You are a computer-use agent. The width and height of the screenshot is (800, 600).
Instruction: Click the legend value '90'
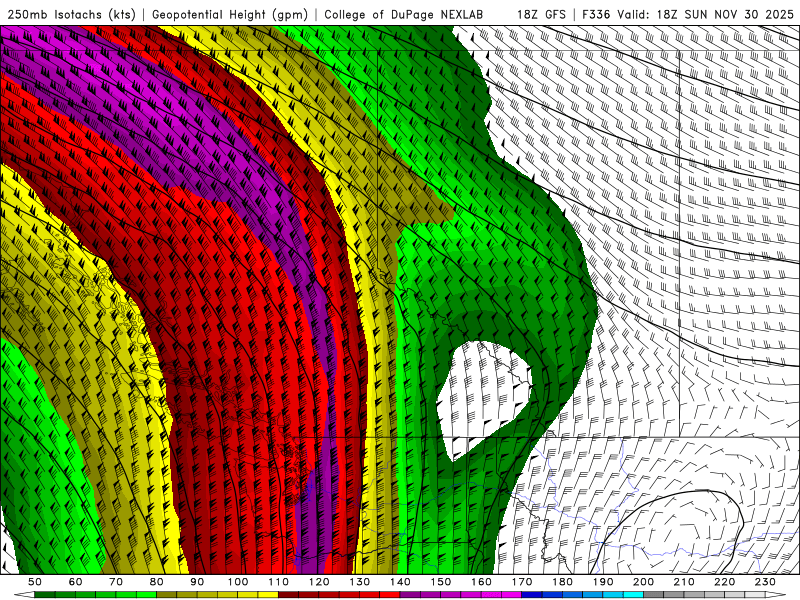click(197, 582)
